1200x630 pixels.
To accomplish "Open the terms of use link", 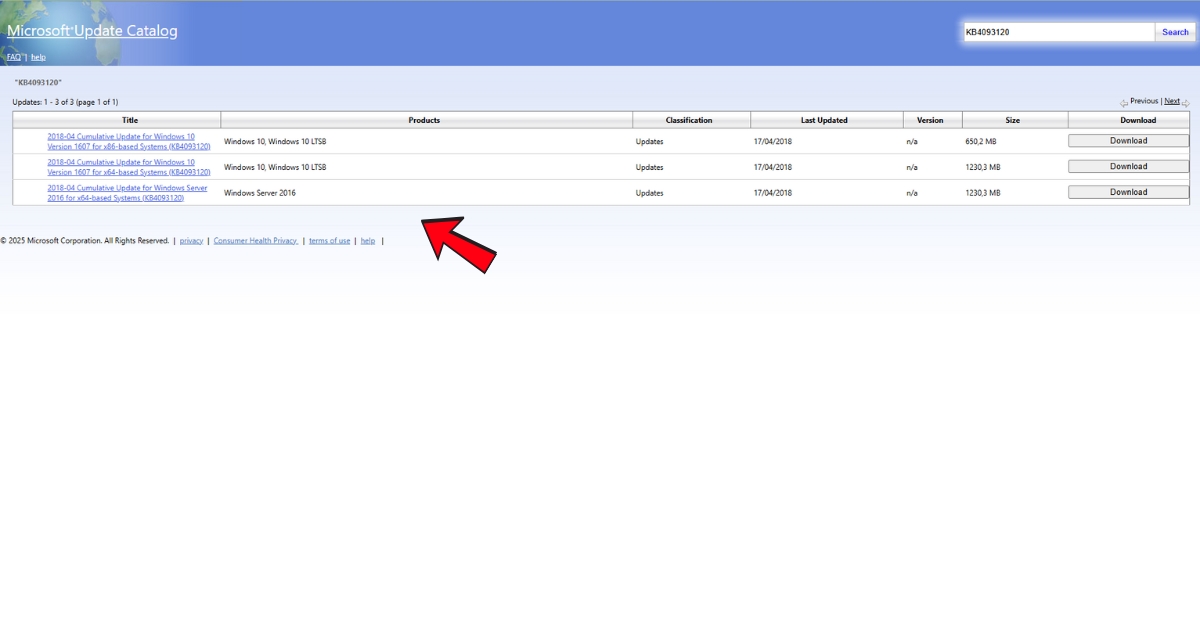I will pyautogui.click(x=329, y=241).
